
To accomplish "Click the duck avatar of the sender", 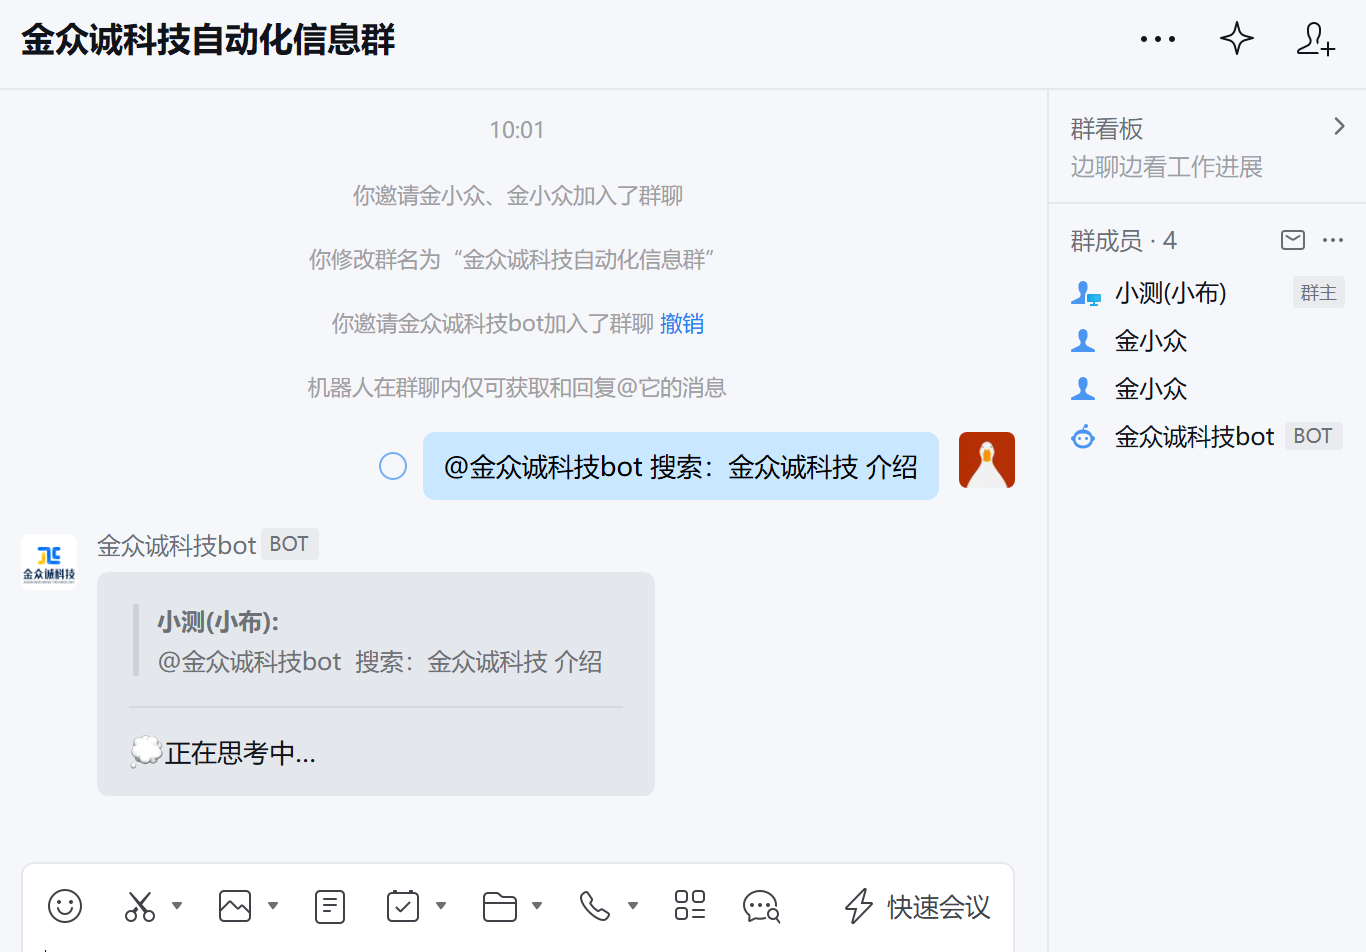I will click(987, 460).
